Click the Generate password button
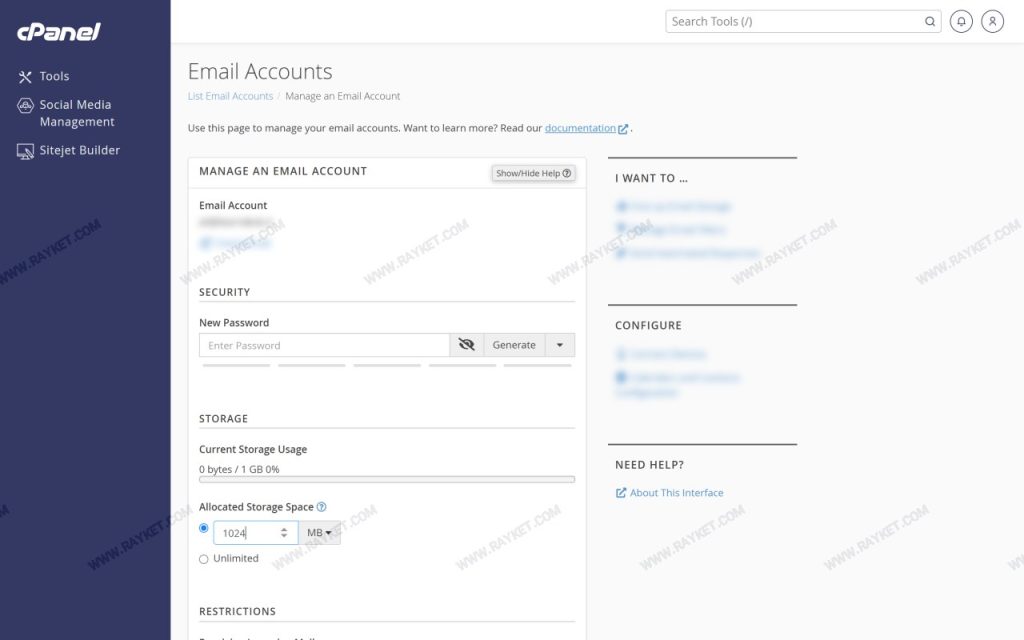Screen dimensions: 1024x640 [514, 345]
